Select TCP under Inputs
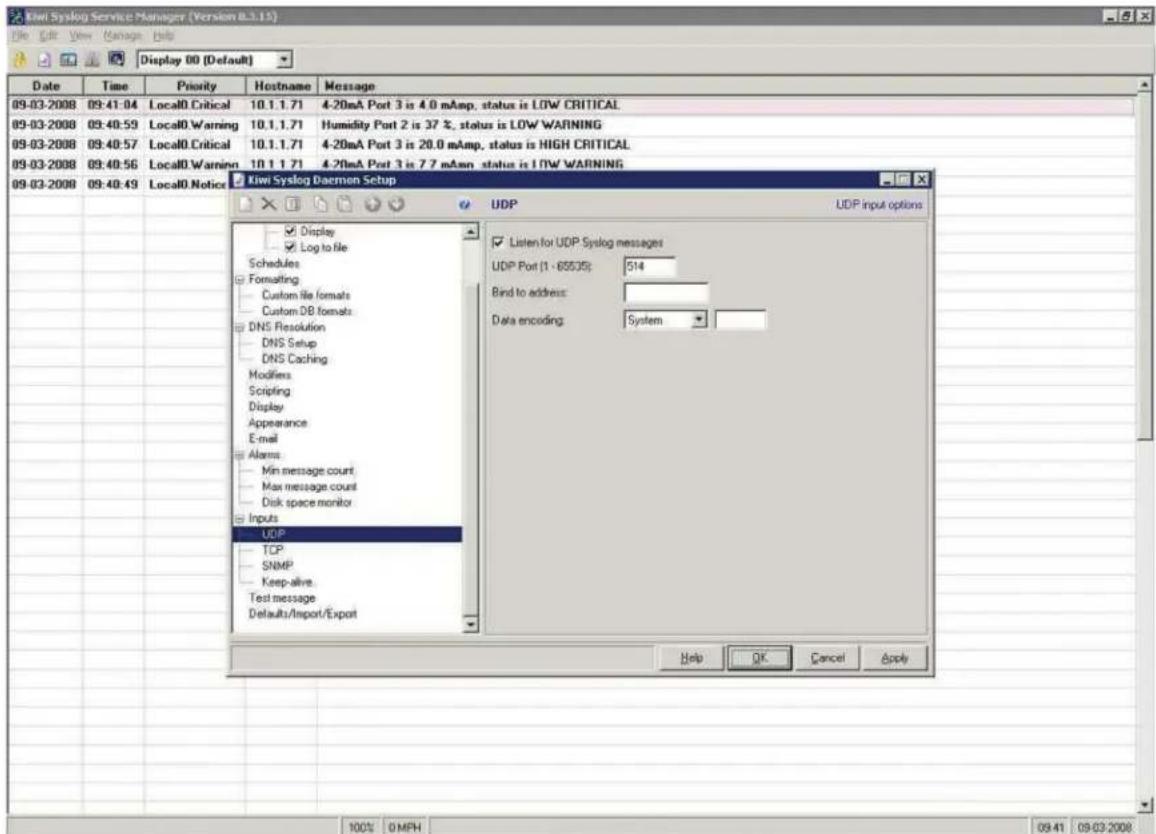 [x=272, y=550]
